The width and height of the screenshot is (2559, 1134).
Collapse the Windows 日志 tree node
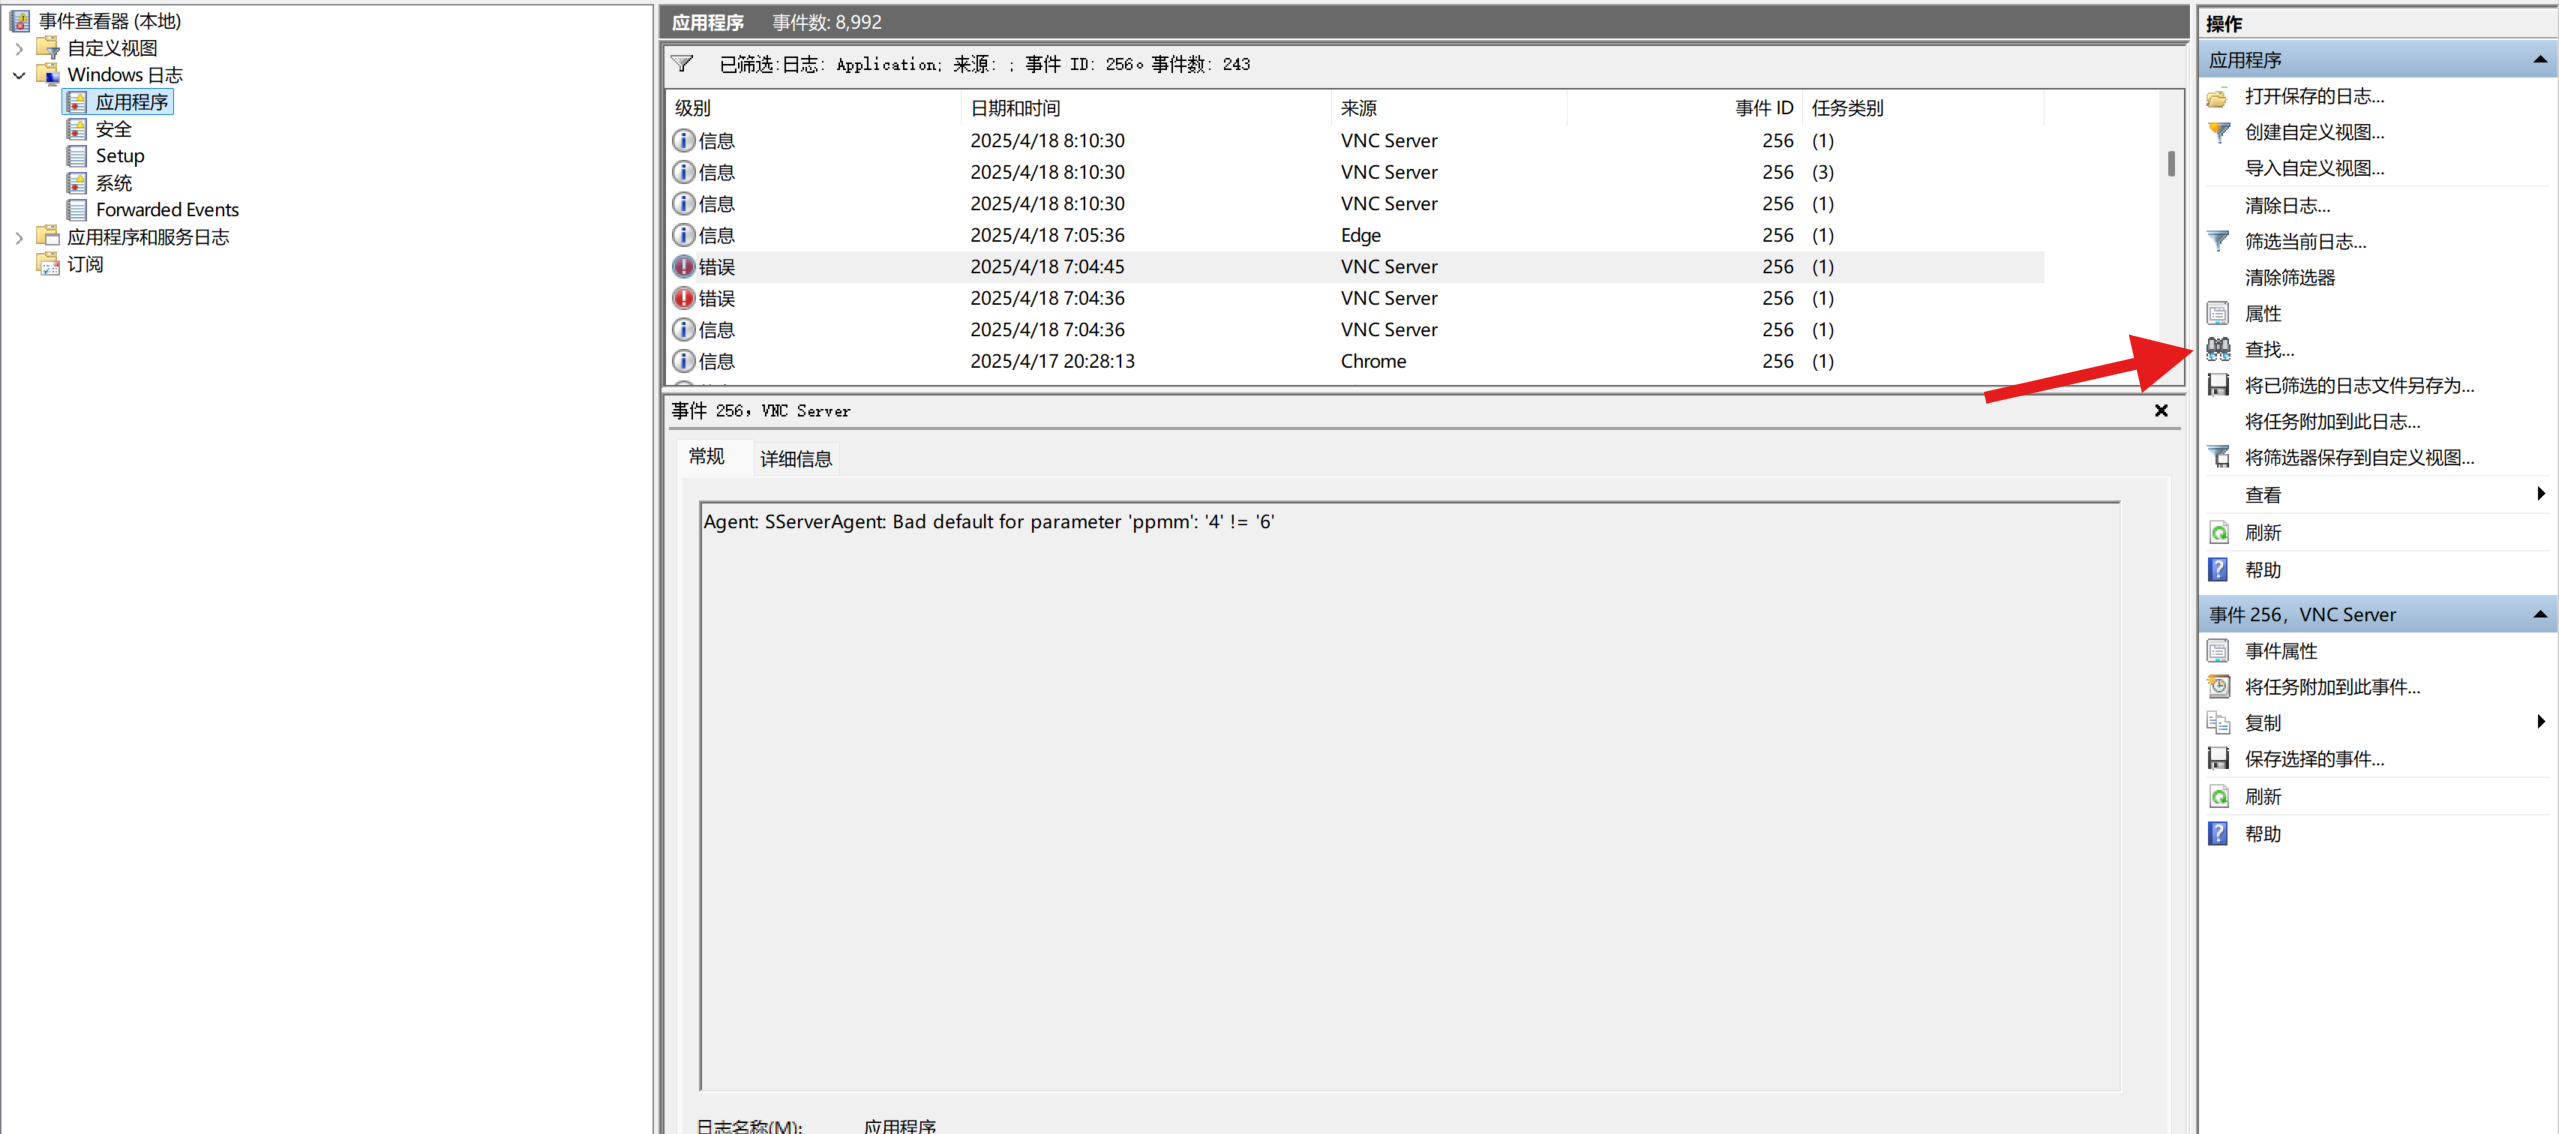coord(19,75)
